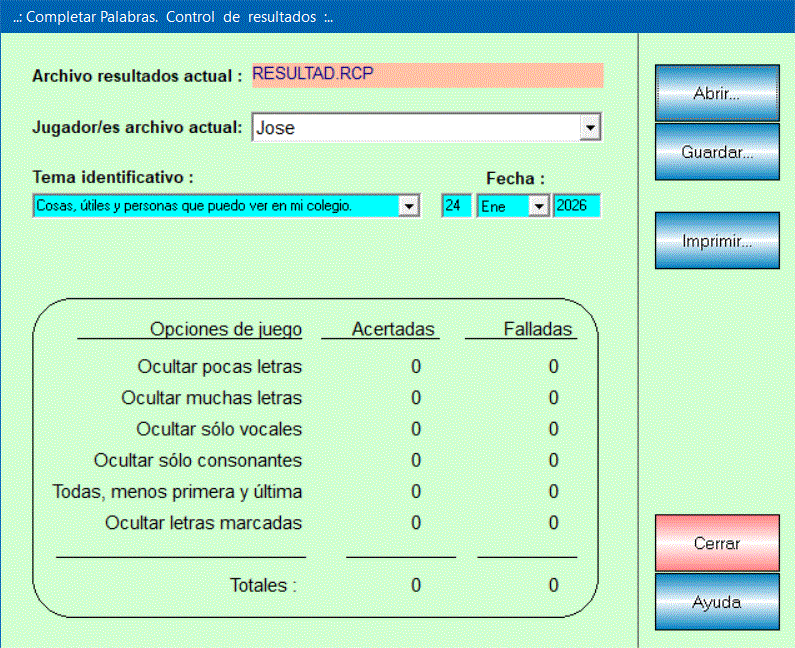795x648 pixels.
Task: Expand the Jugador/es archivo actual dropdown arrow
Action: [590, 128]
